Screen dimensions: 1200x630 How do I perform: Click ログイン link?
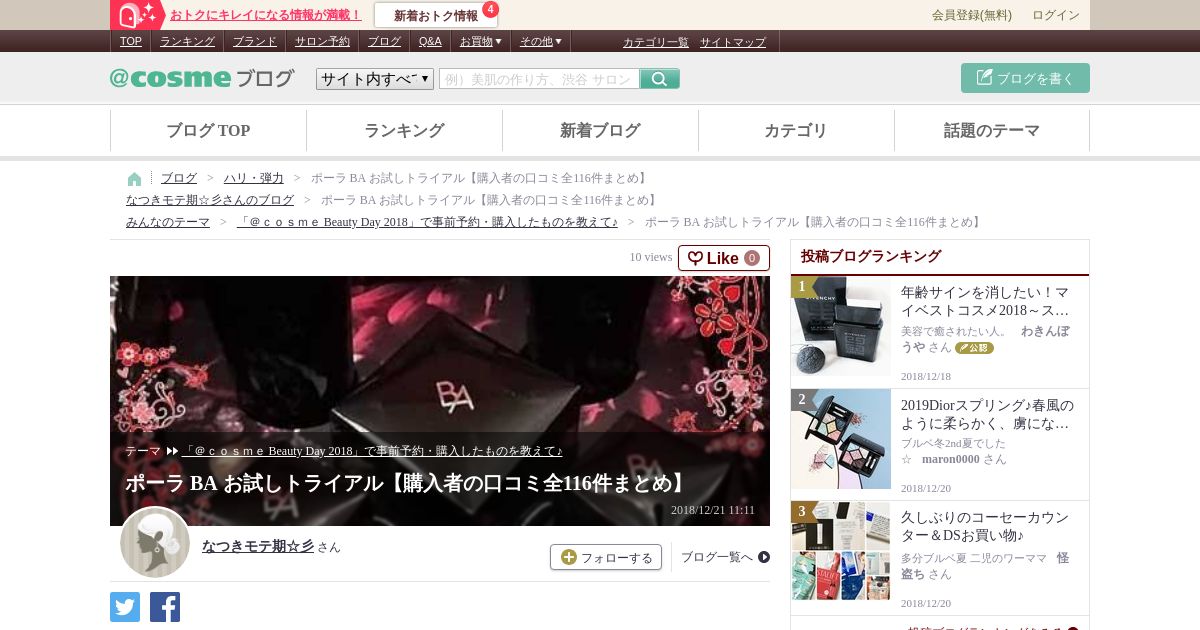(x=1056, y=15)
